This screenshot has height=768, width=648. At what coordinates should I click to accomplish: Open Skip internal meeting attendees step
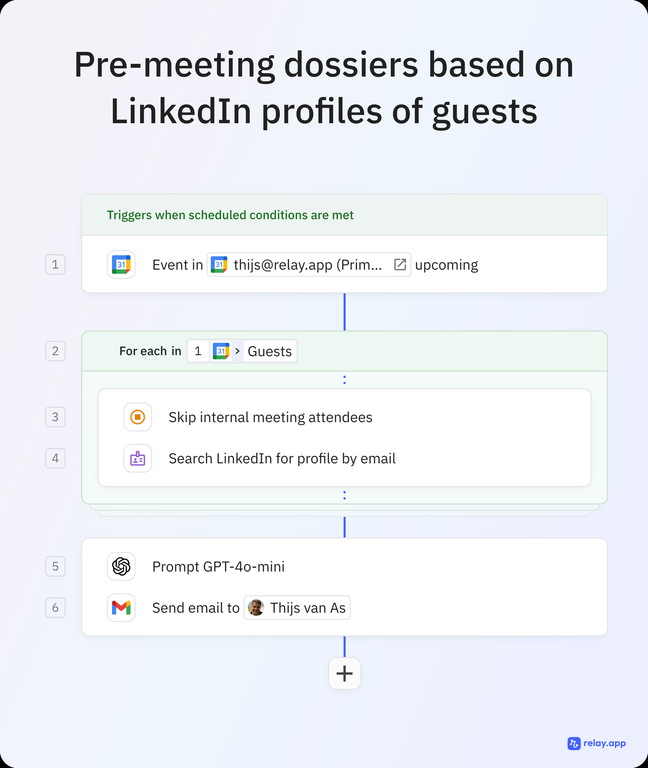tap(270, 417)
